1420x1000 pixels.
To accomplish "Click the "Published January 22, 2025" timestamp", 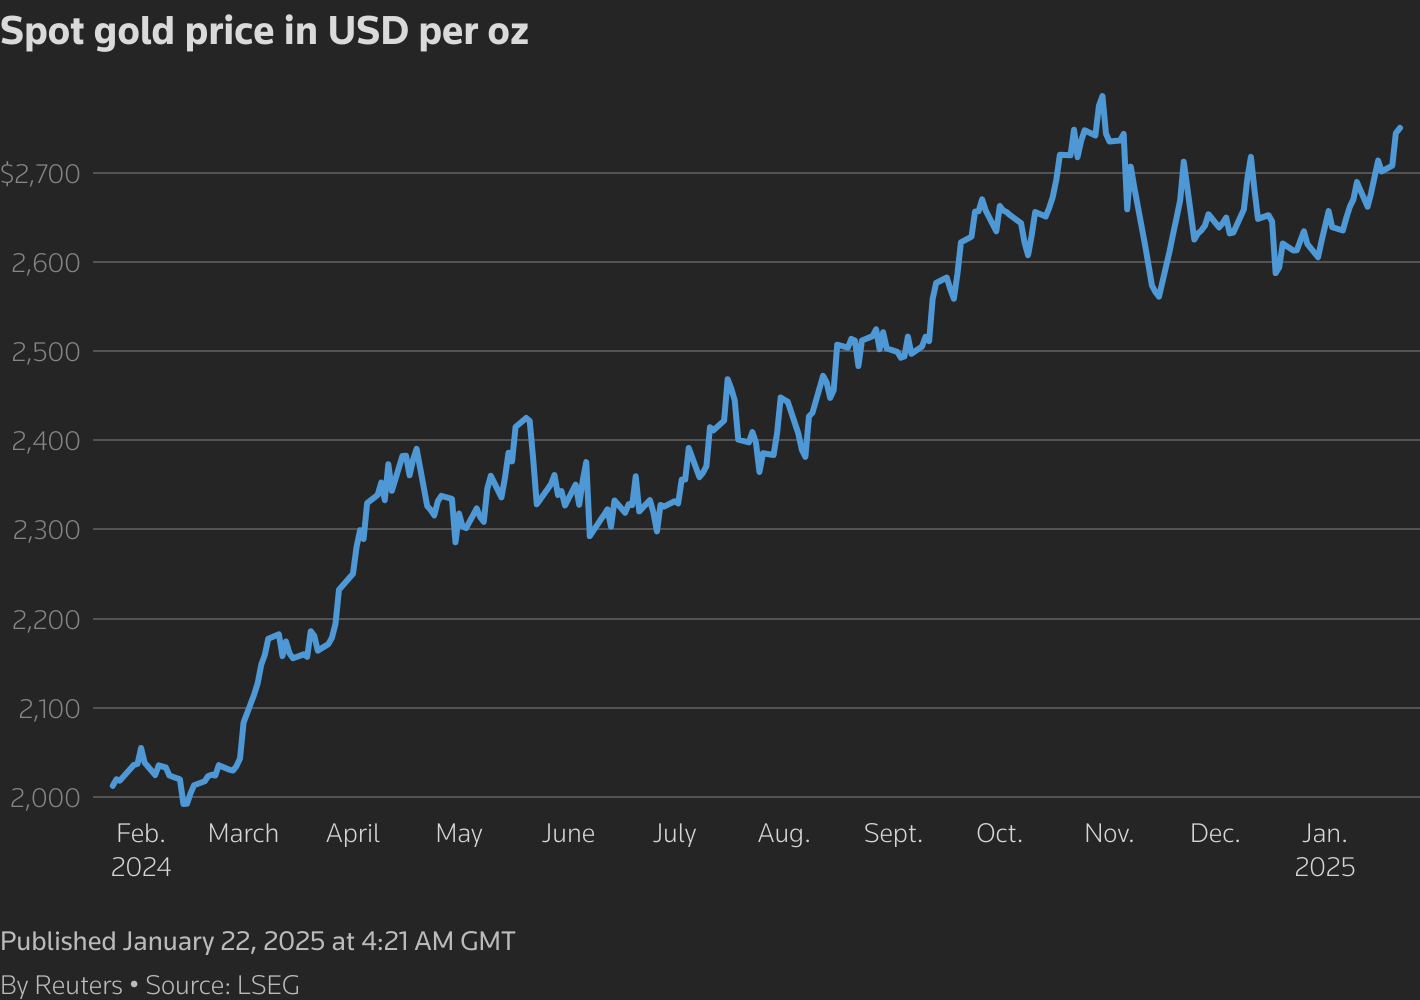I will pos(258,941).
